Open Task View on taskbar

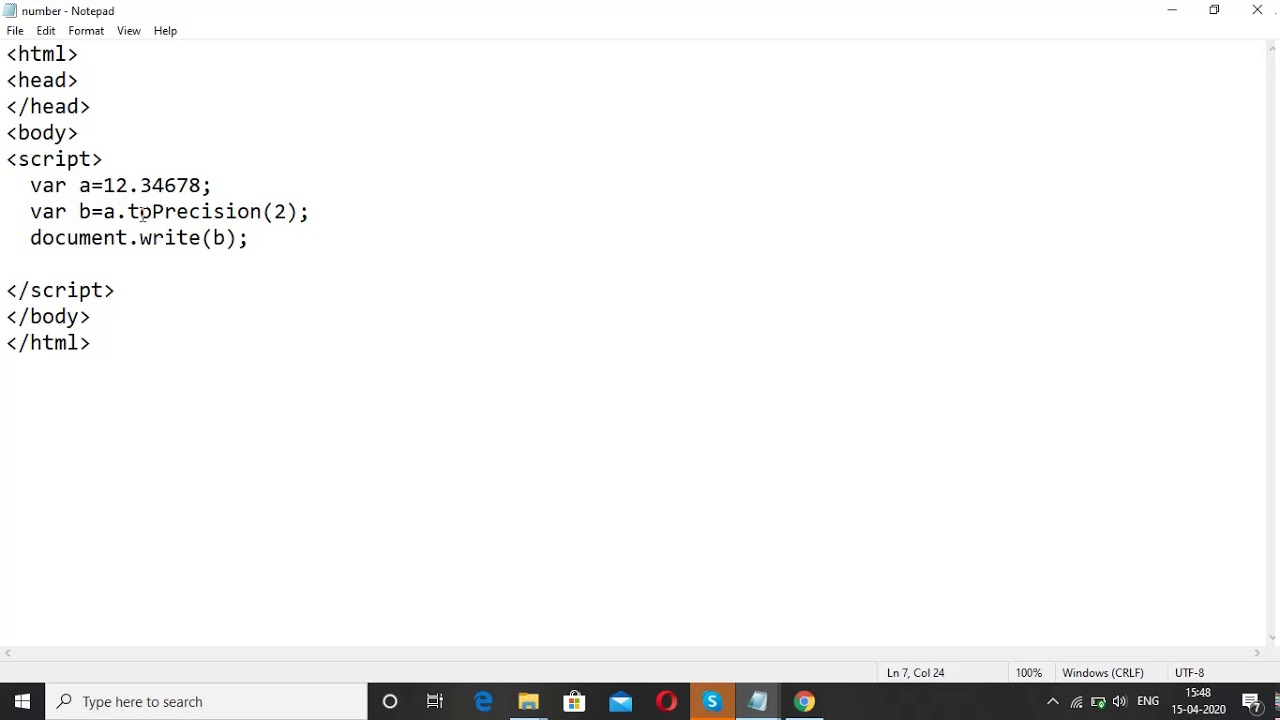[435, 702]
